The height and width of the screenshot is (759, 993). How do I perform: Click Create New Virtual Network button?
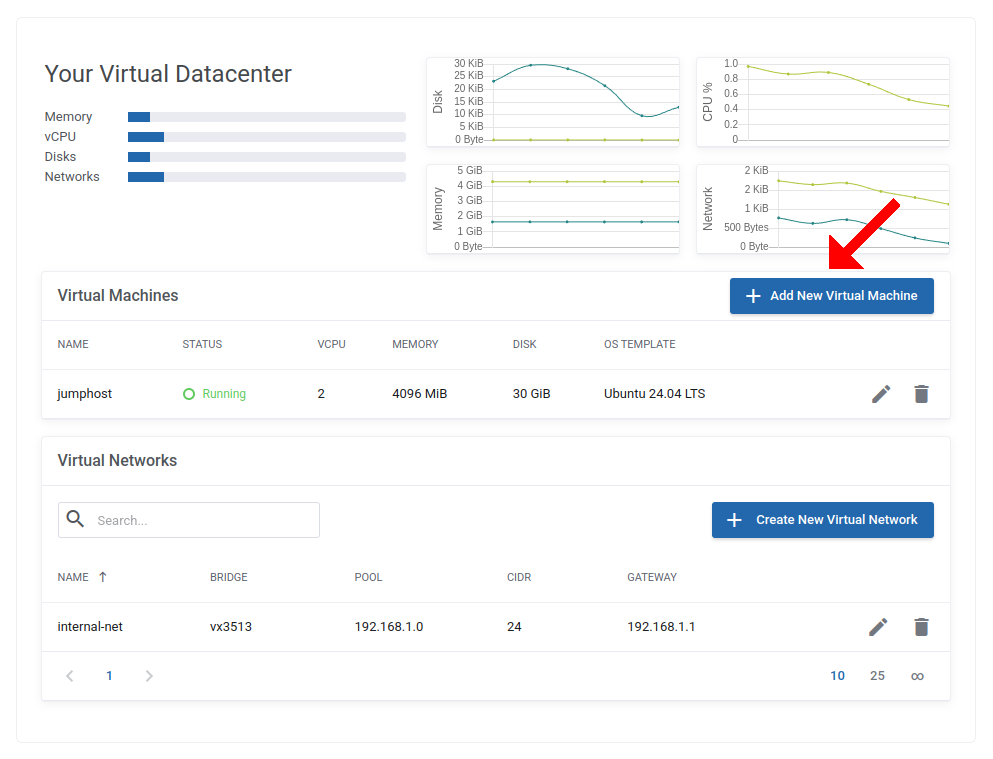click(x=823, y=520)
